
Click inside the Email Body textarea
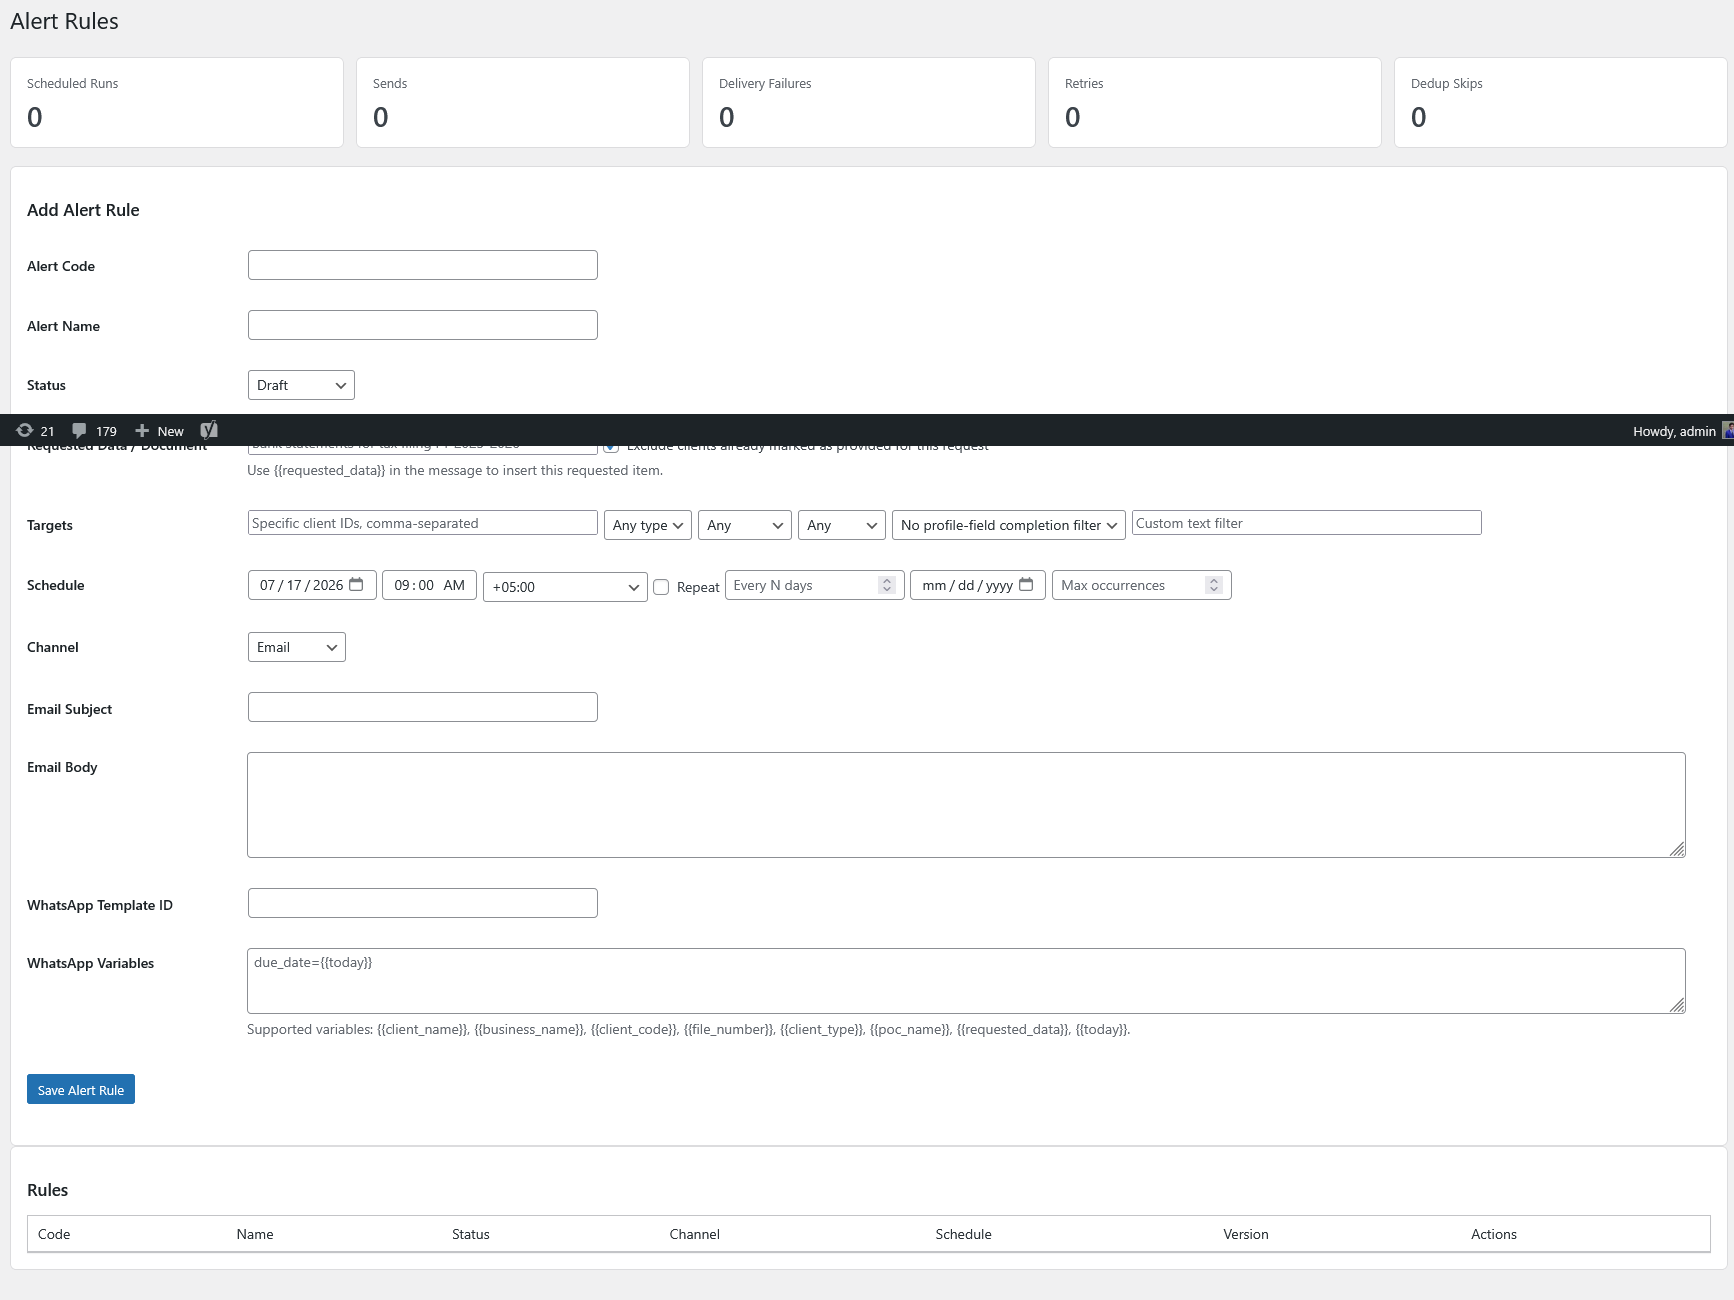coord(966,805)
